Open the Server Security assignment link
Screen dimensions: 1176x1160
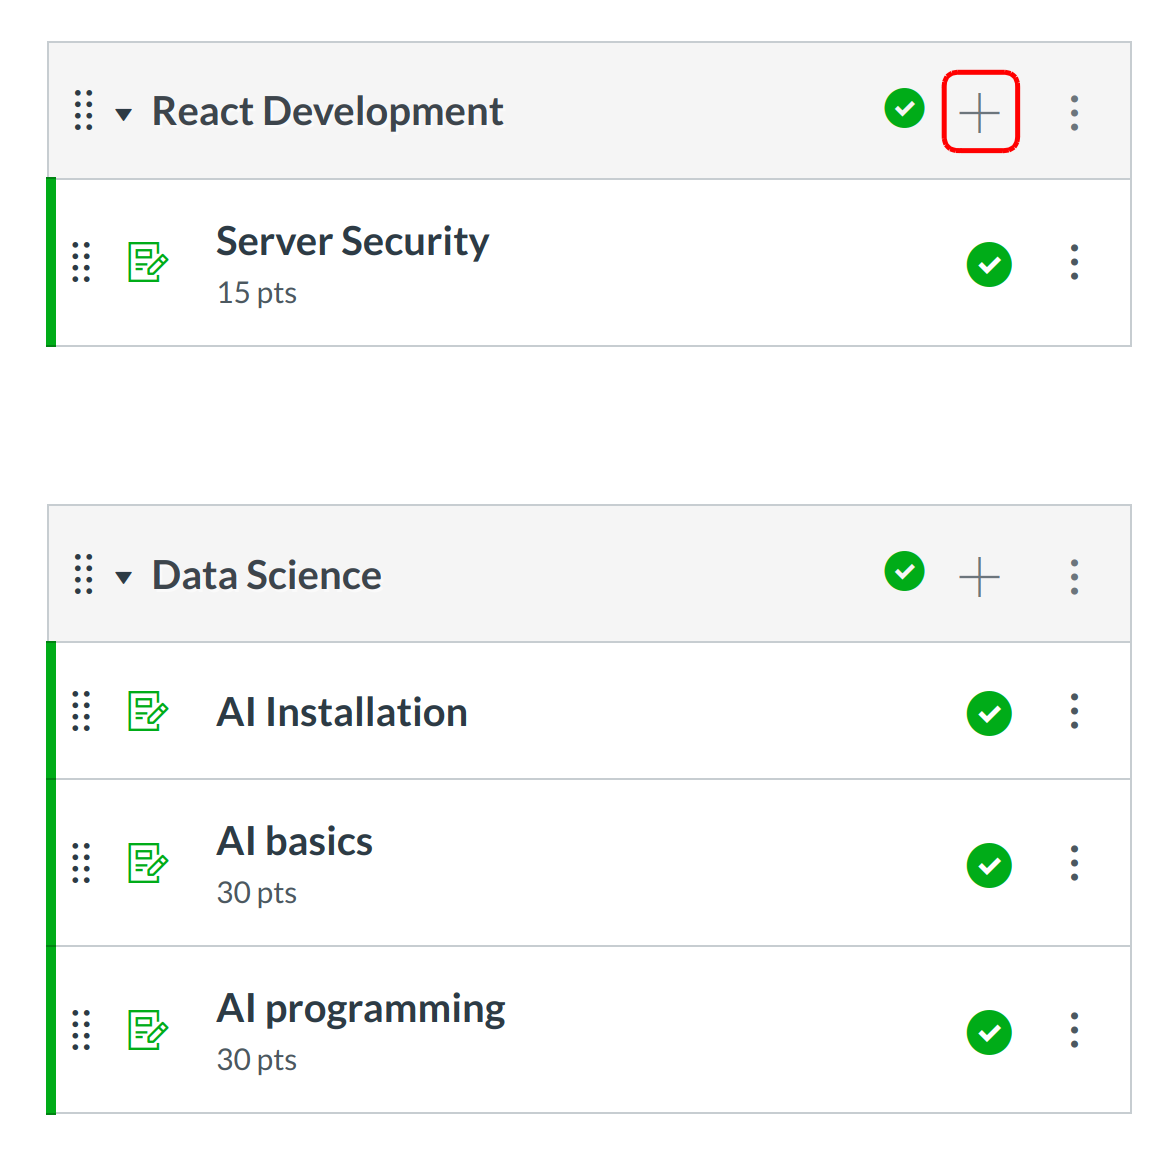pos(352,242)
